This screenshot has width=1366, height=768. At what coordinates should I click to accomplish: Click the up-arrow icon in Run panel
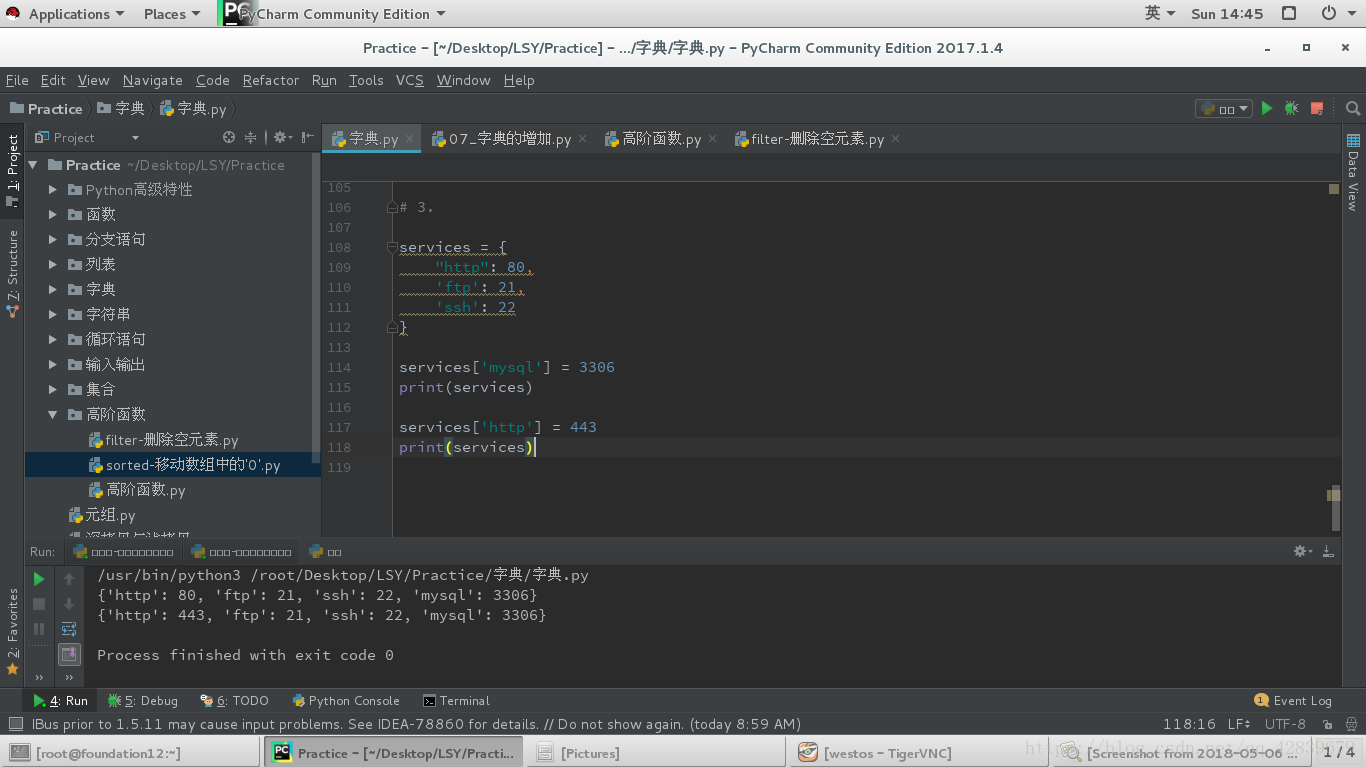(x=69, y=579)
